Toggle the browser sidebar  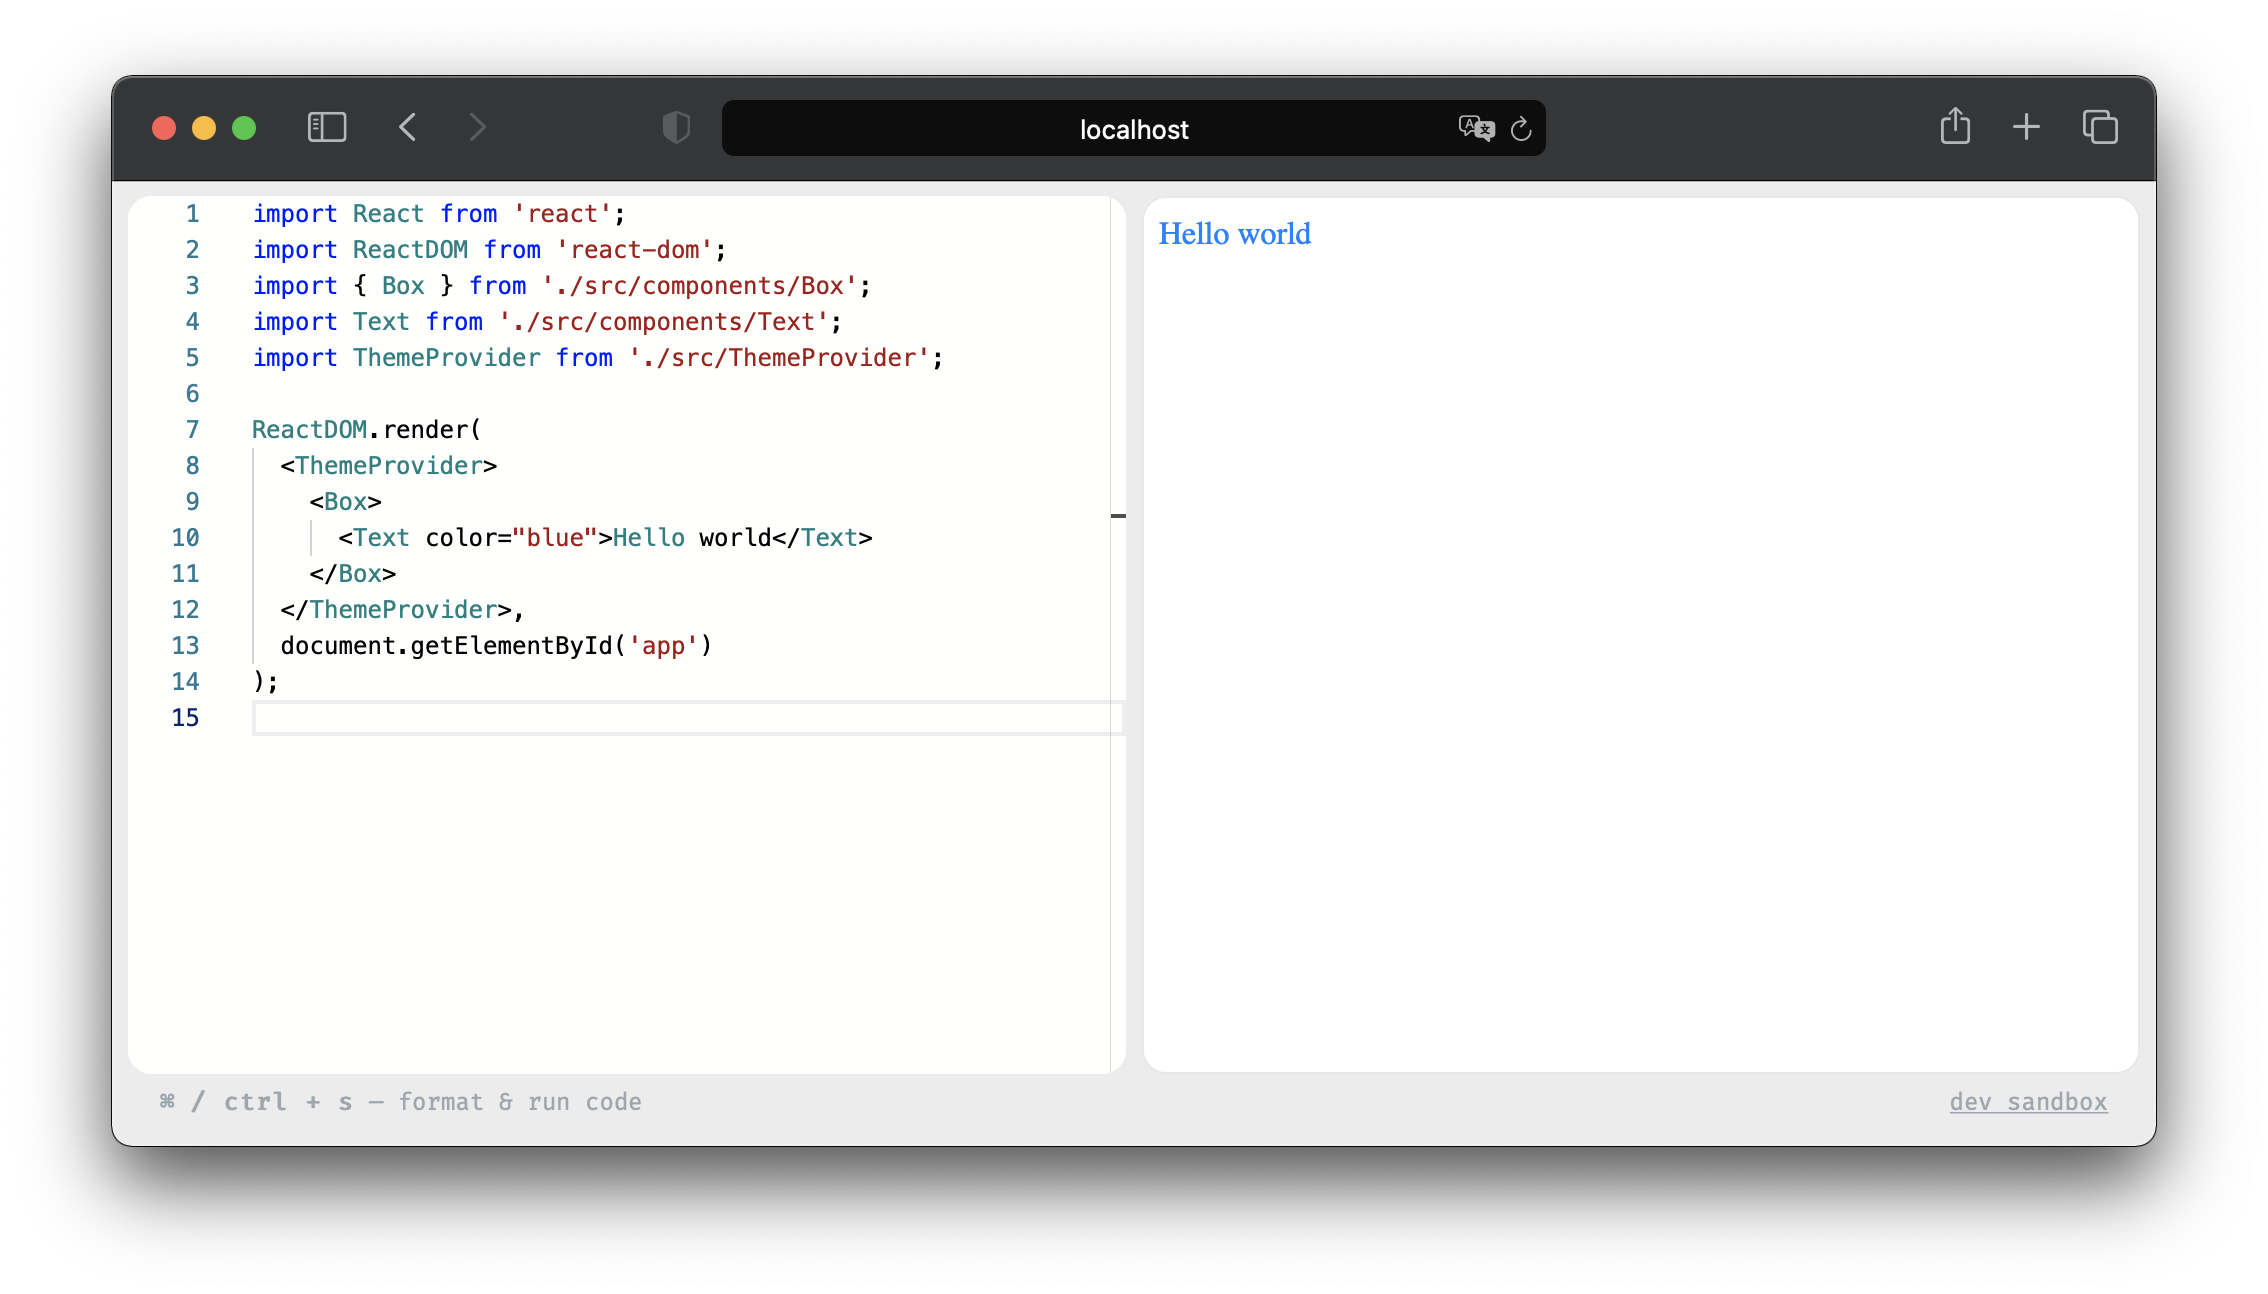tap(327, 127)
